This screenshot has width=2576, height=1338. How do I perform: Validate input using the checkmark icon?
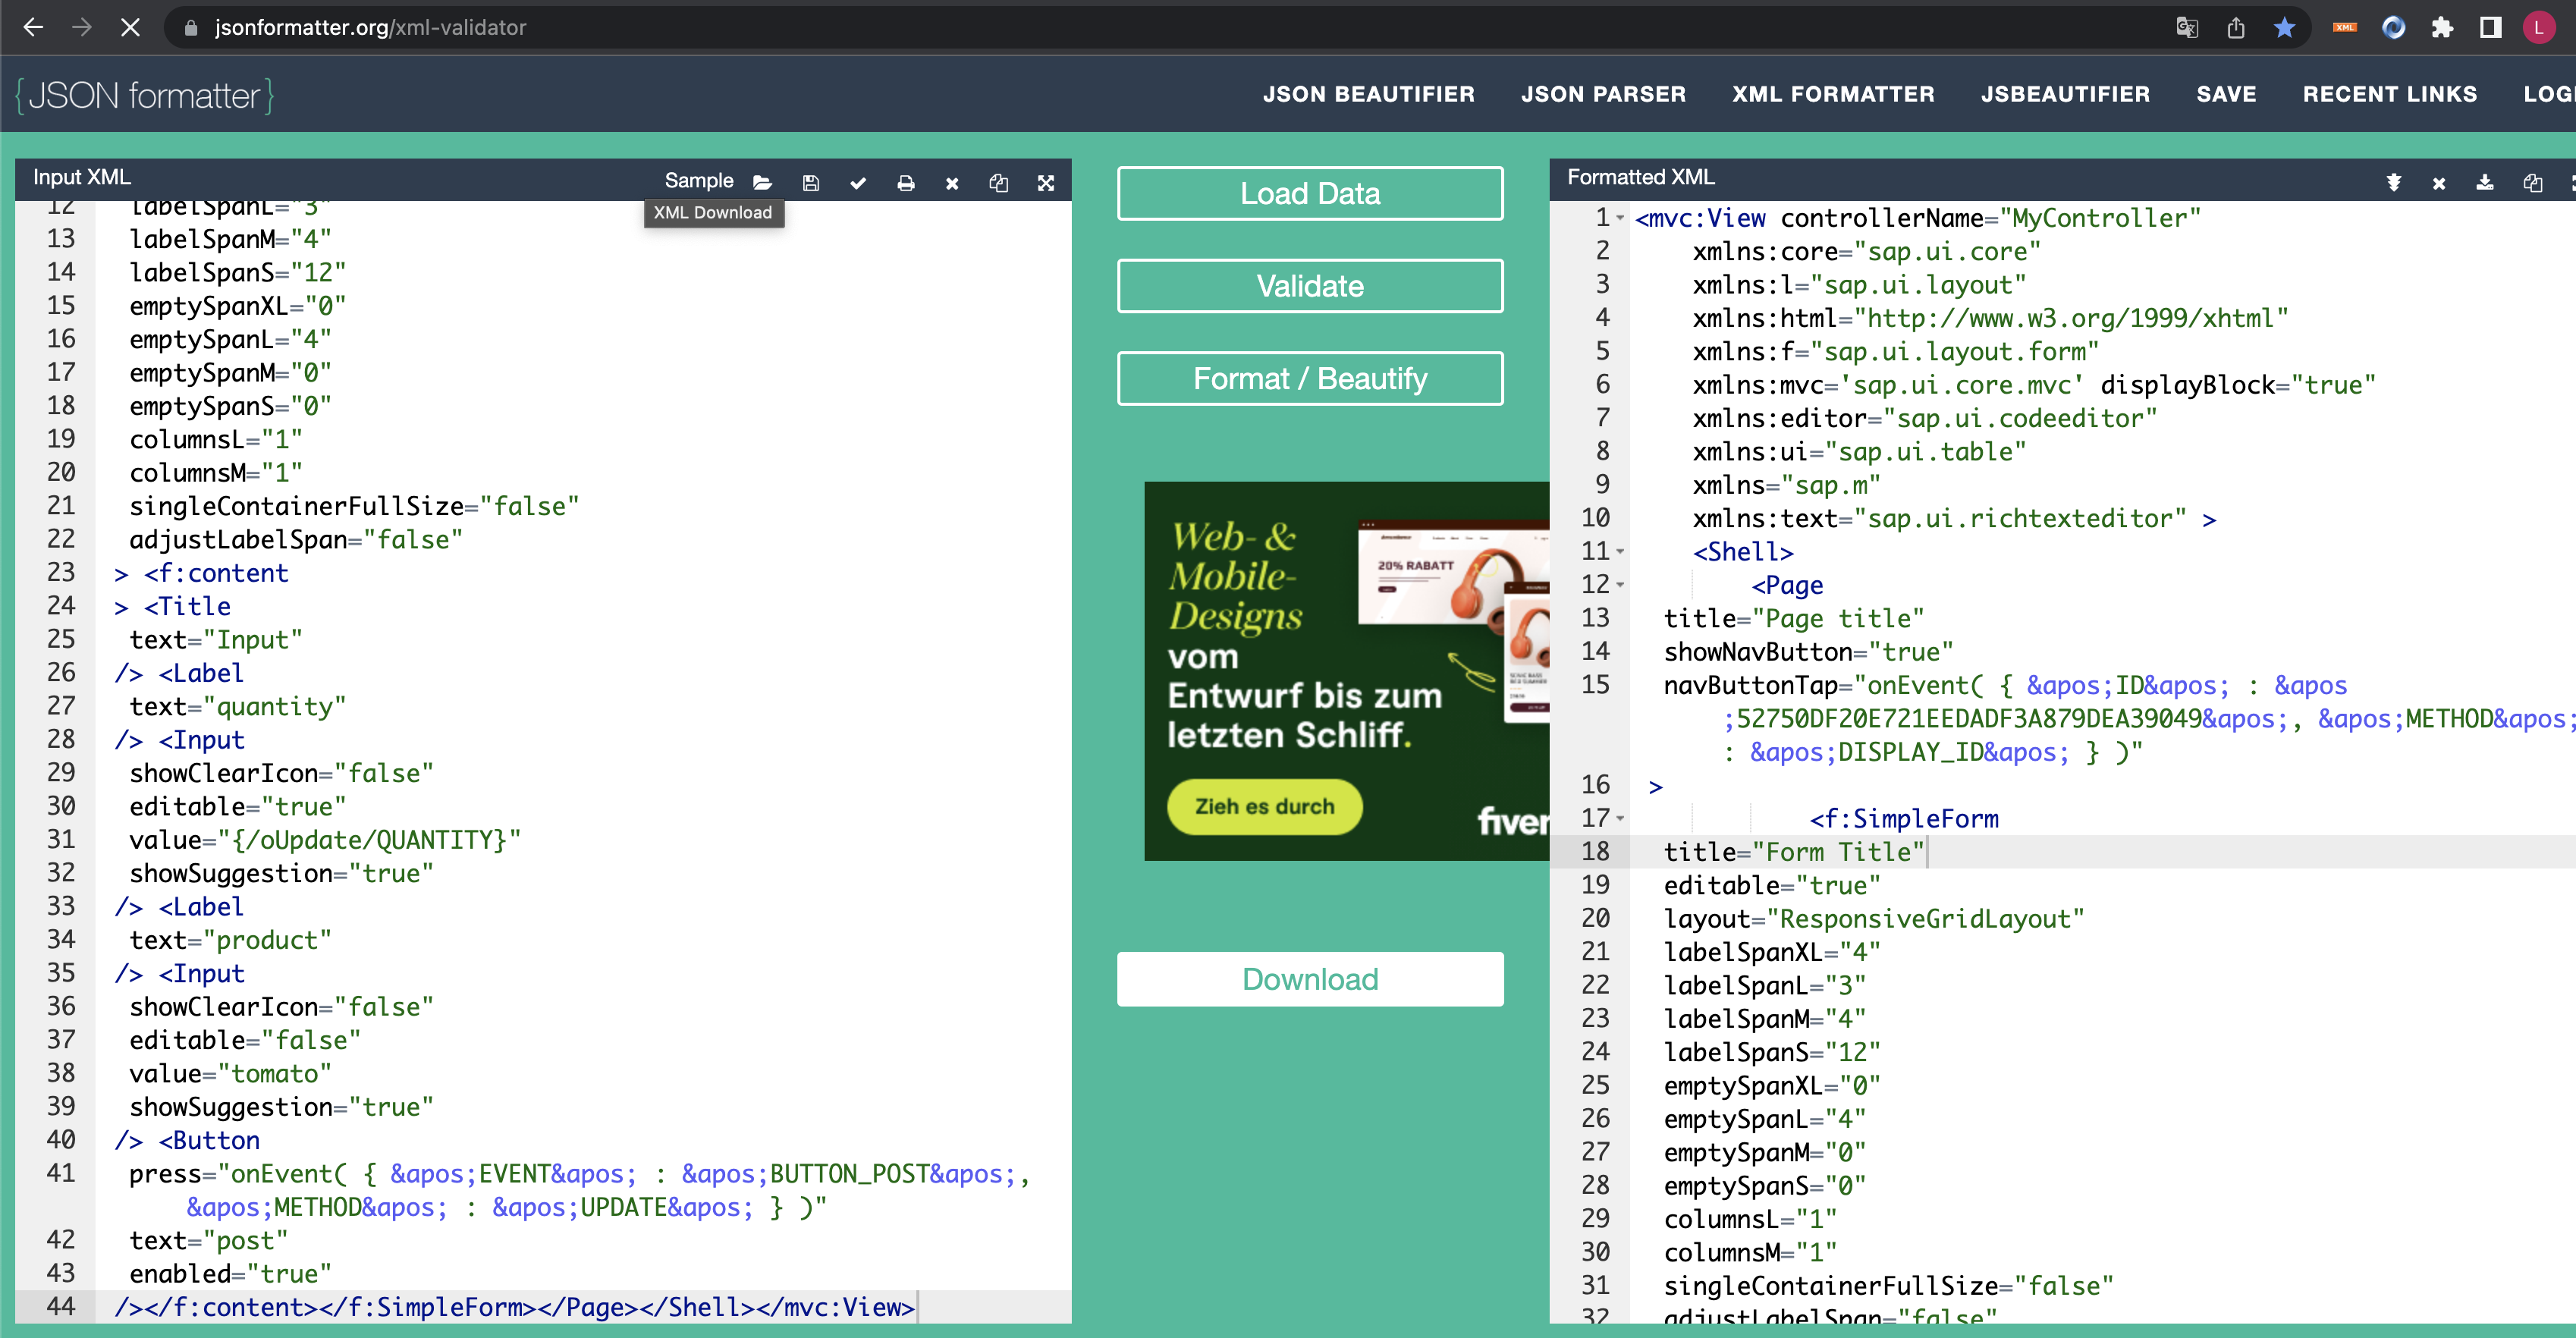(x=858, y=183)
